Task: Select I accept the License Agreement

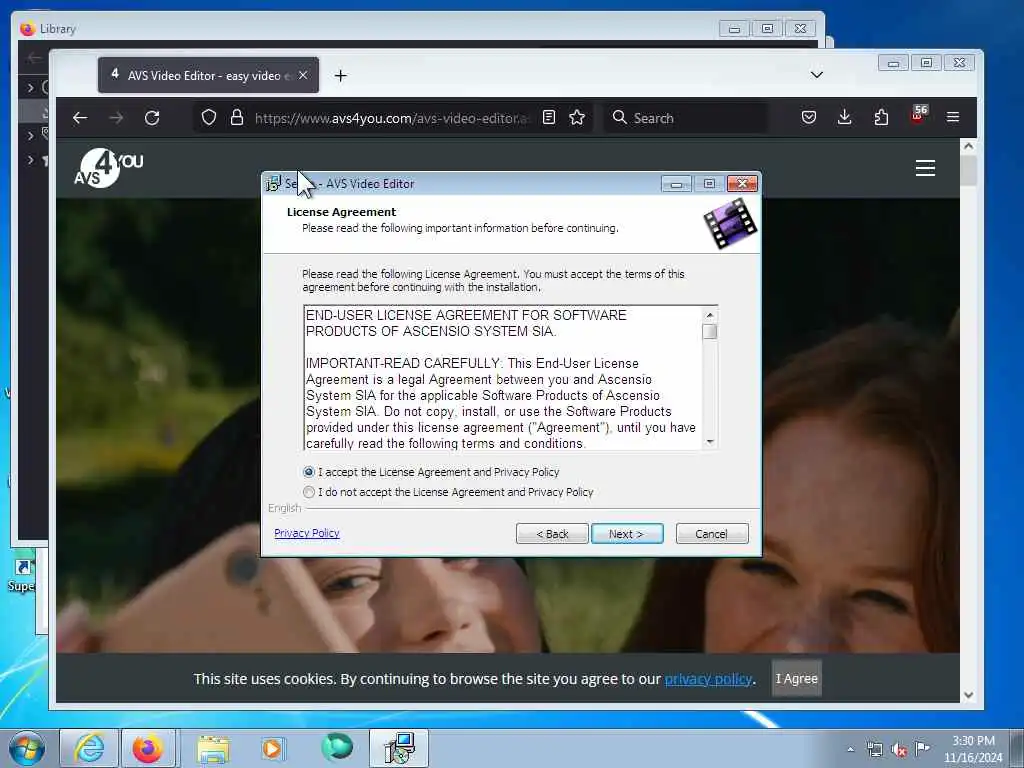Action: click(x=309, y=472)
